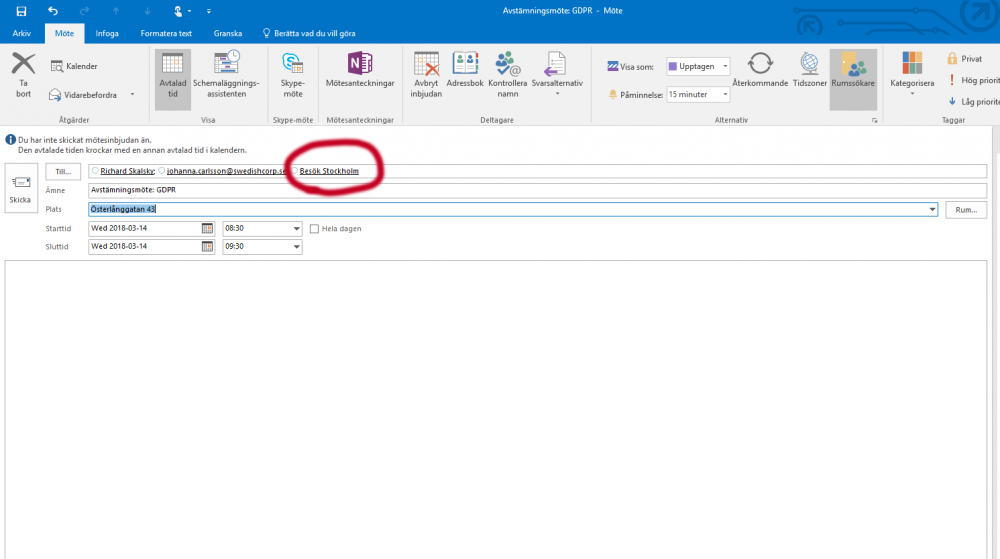Open Tidszoner globe icon
Image resolution: width=1000 pixels, height=559 pixels.
click(x=809, y=65)
